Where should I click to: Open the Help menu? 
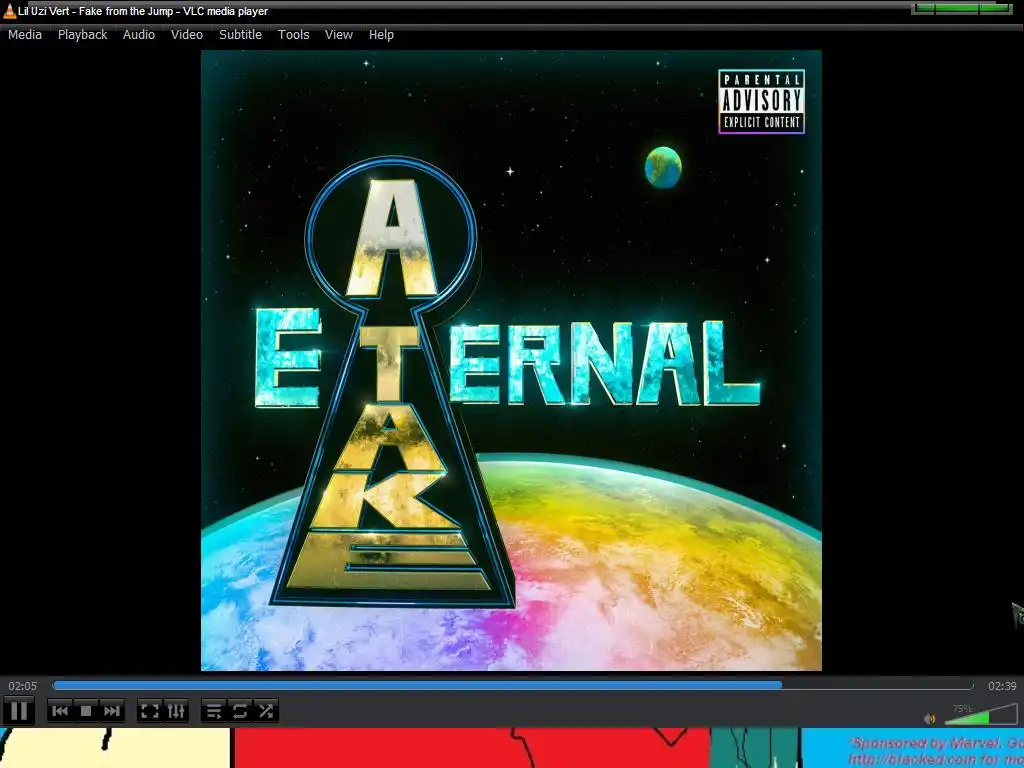[x=381, y=35]
